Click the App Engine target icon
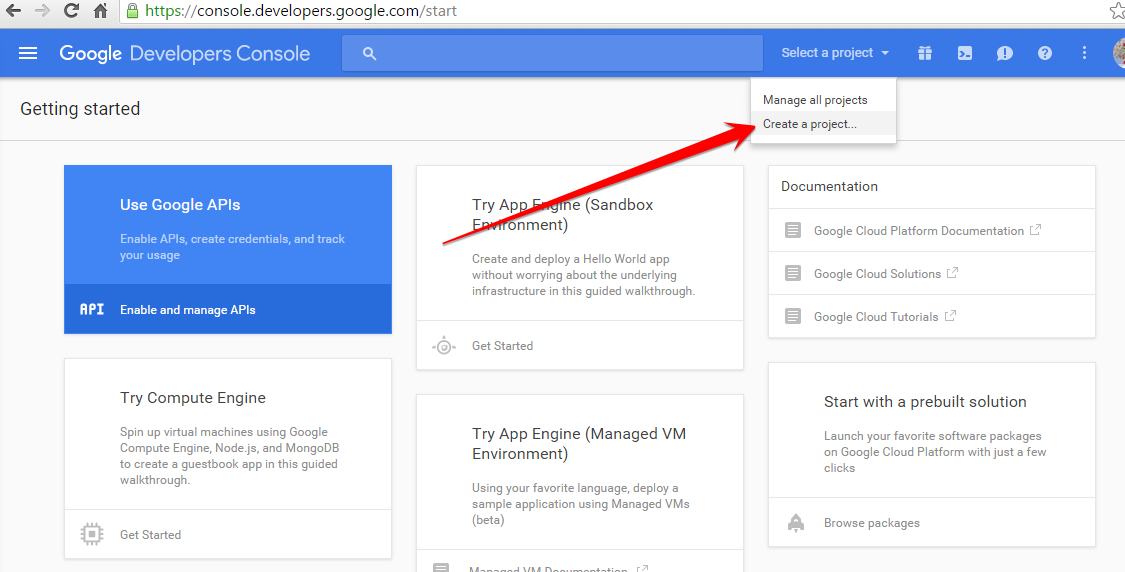The image size is (1125, 572). (444, 347)
